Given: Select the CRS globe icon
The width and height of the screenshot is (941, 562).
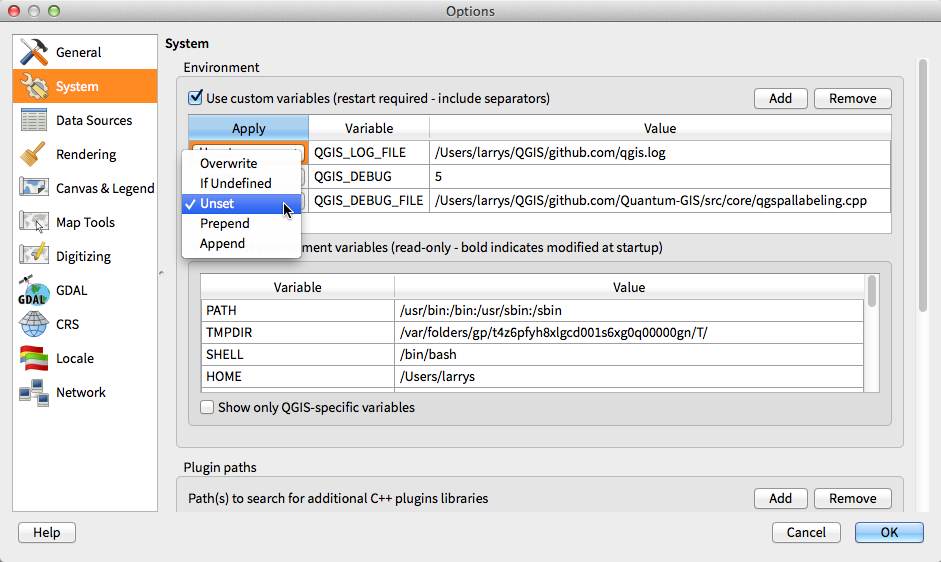Looking at the screenshot, I should point(34,324).
